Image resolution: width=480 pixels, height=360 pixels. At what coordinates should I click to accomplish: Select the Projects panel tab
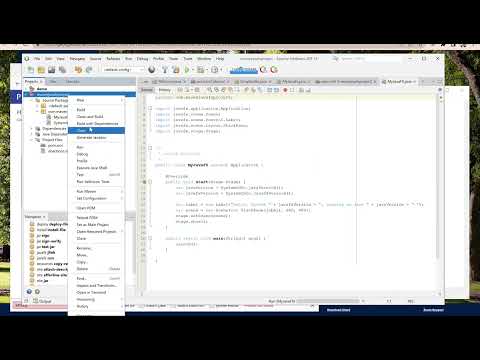click(x=32, y=81)
